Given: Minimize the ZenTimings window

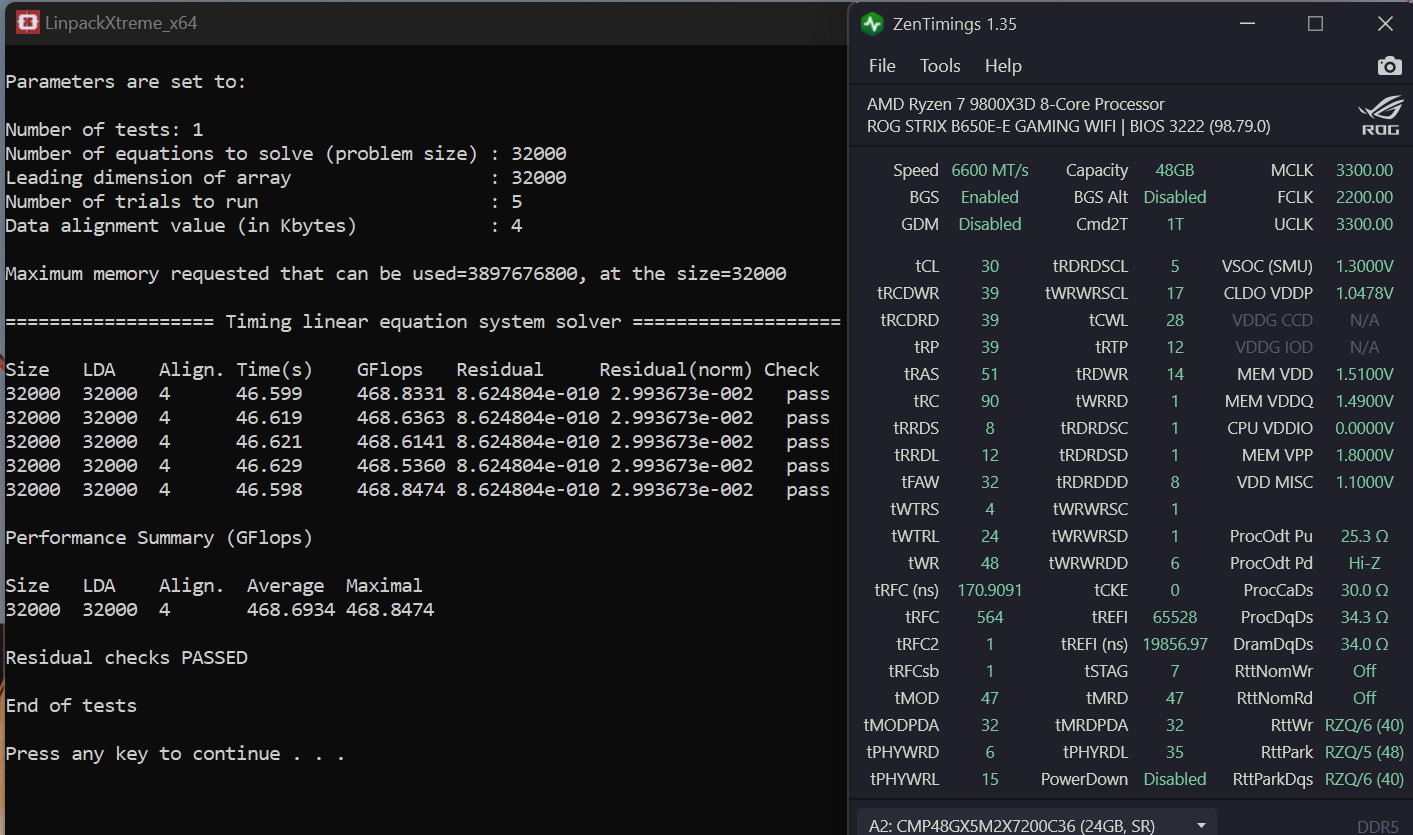Looking at the screenshot, I should 1247,24.
